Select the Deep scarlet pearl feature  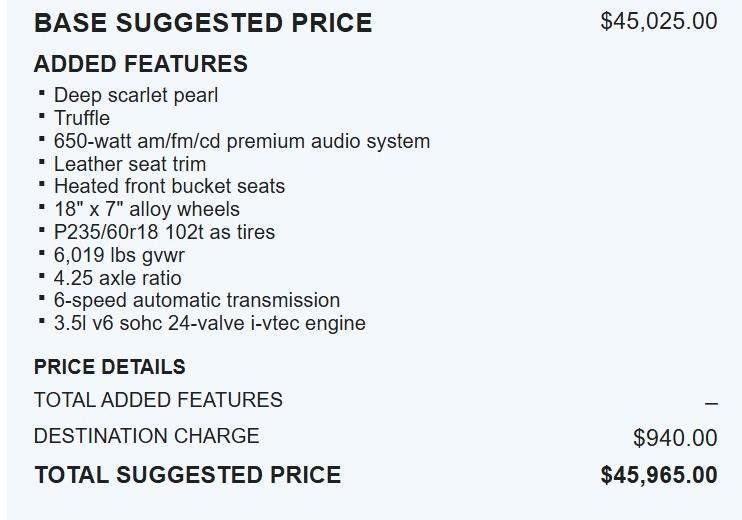(136, 95)
